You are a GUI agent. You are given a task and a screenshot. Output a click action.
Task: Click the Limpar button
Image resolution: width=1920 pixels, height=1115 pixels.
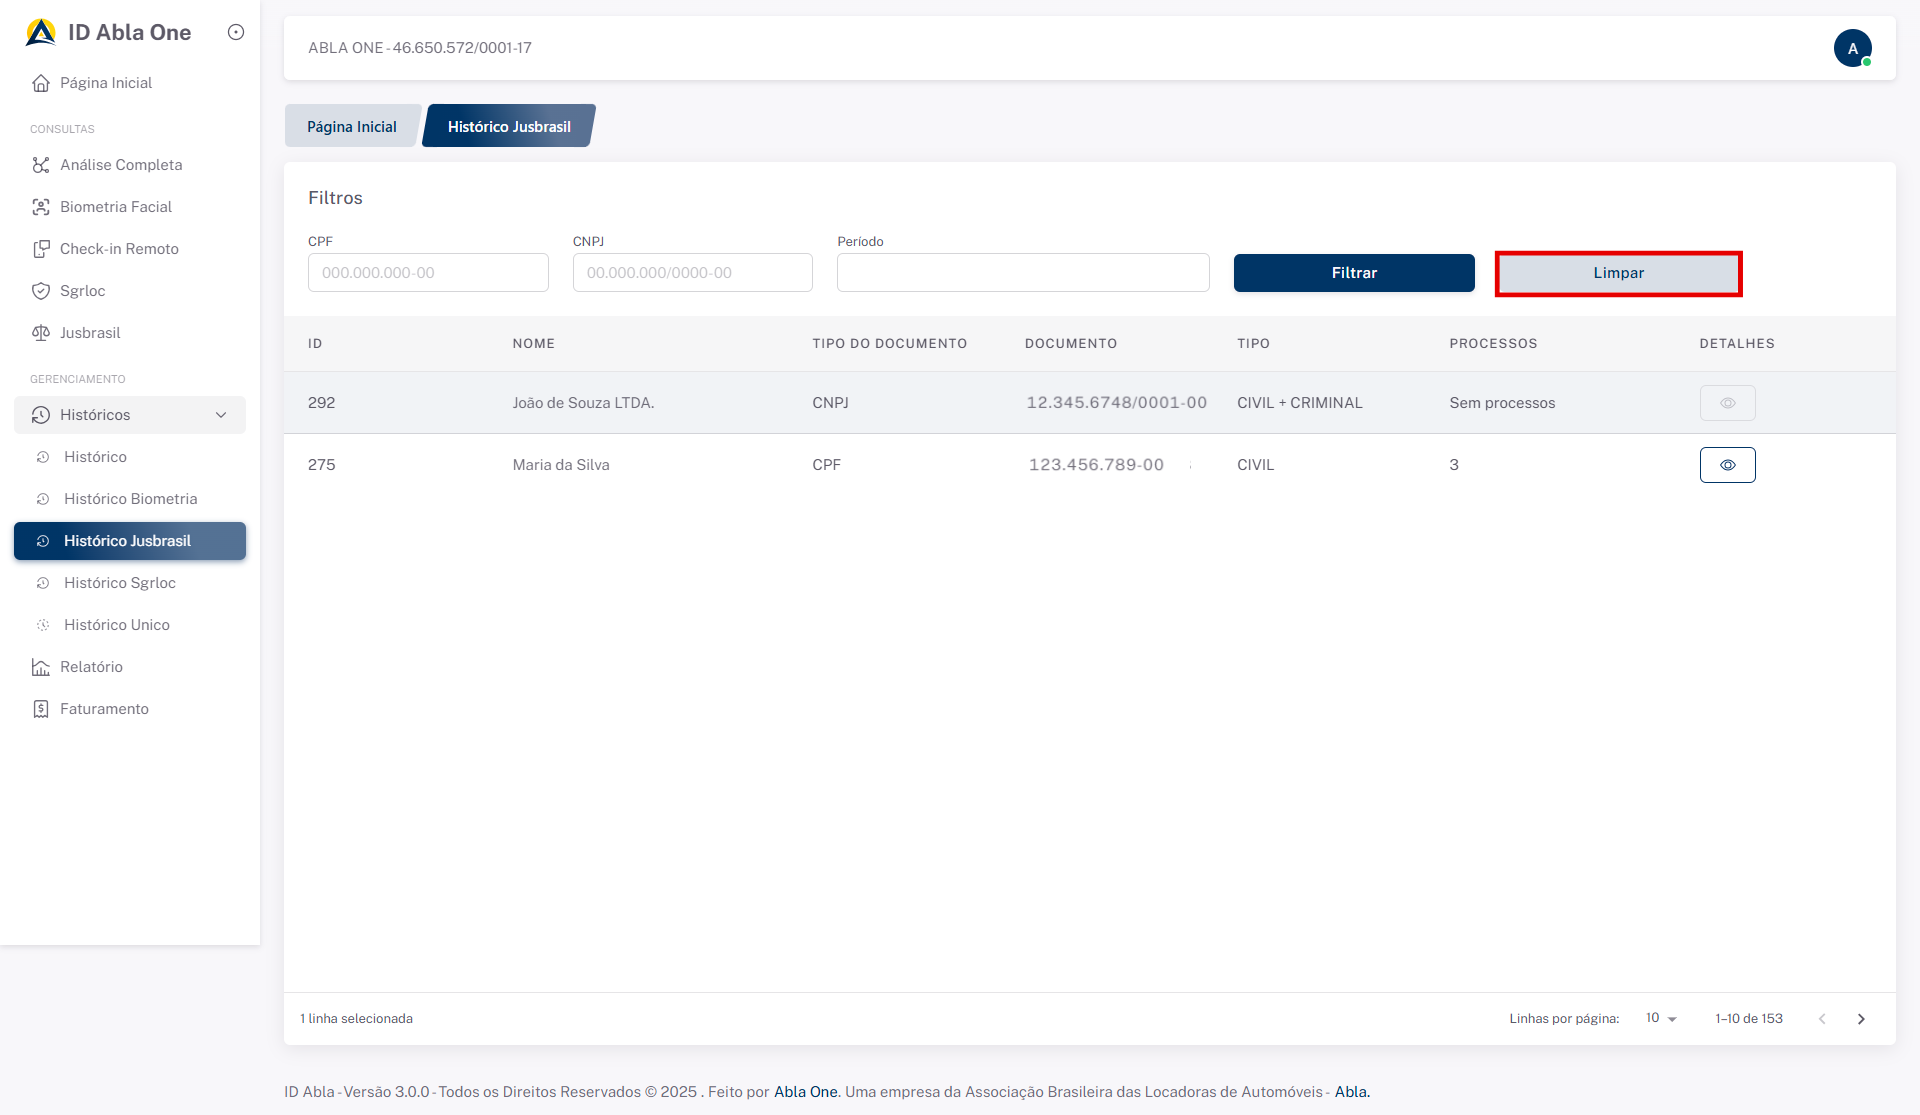click(x=1618, y=273)
